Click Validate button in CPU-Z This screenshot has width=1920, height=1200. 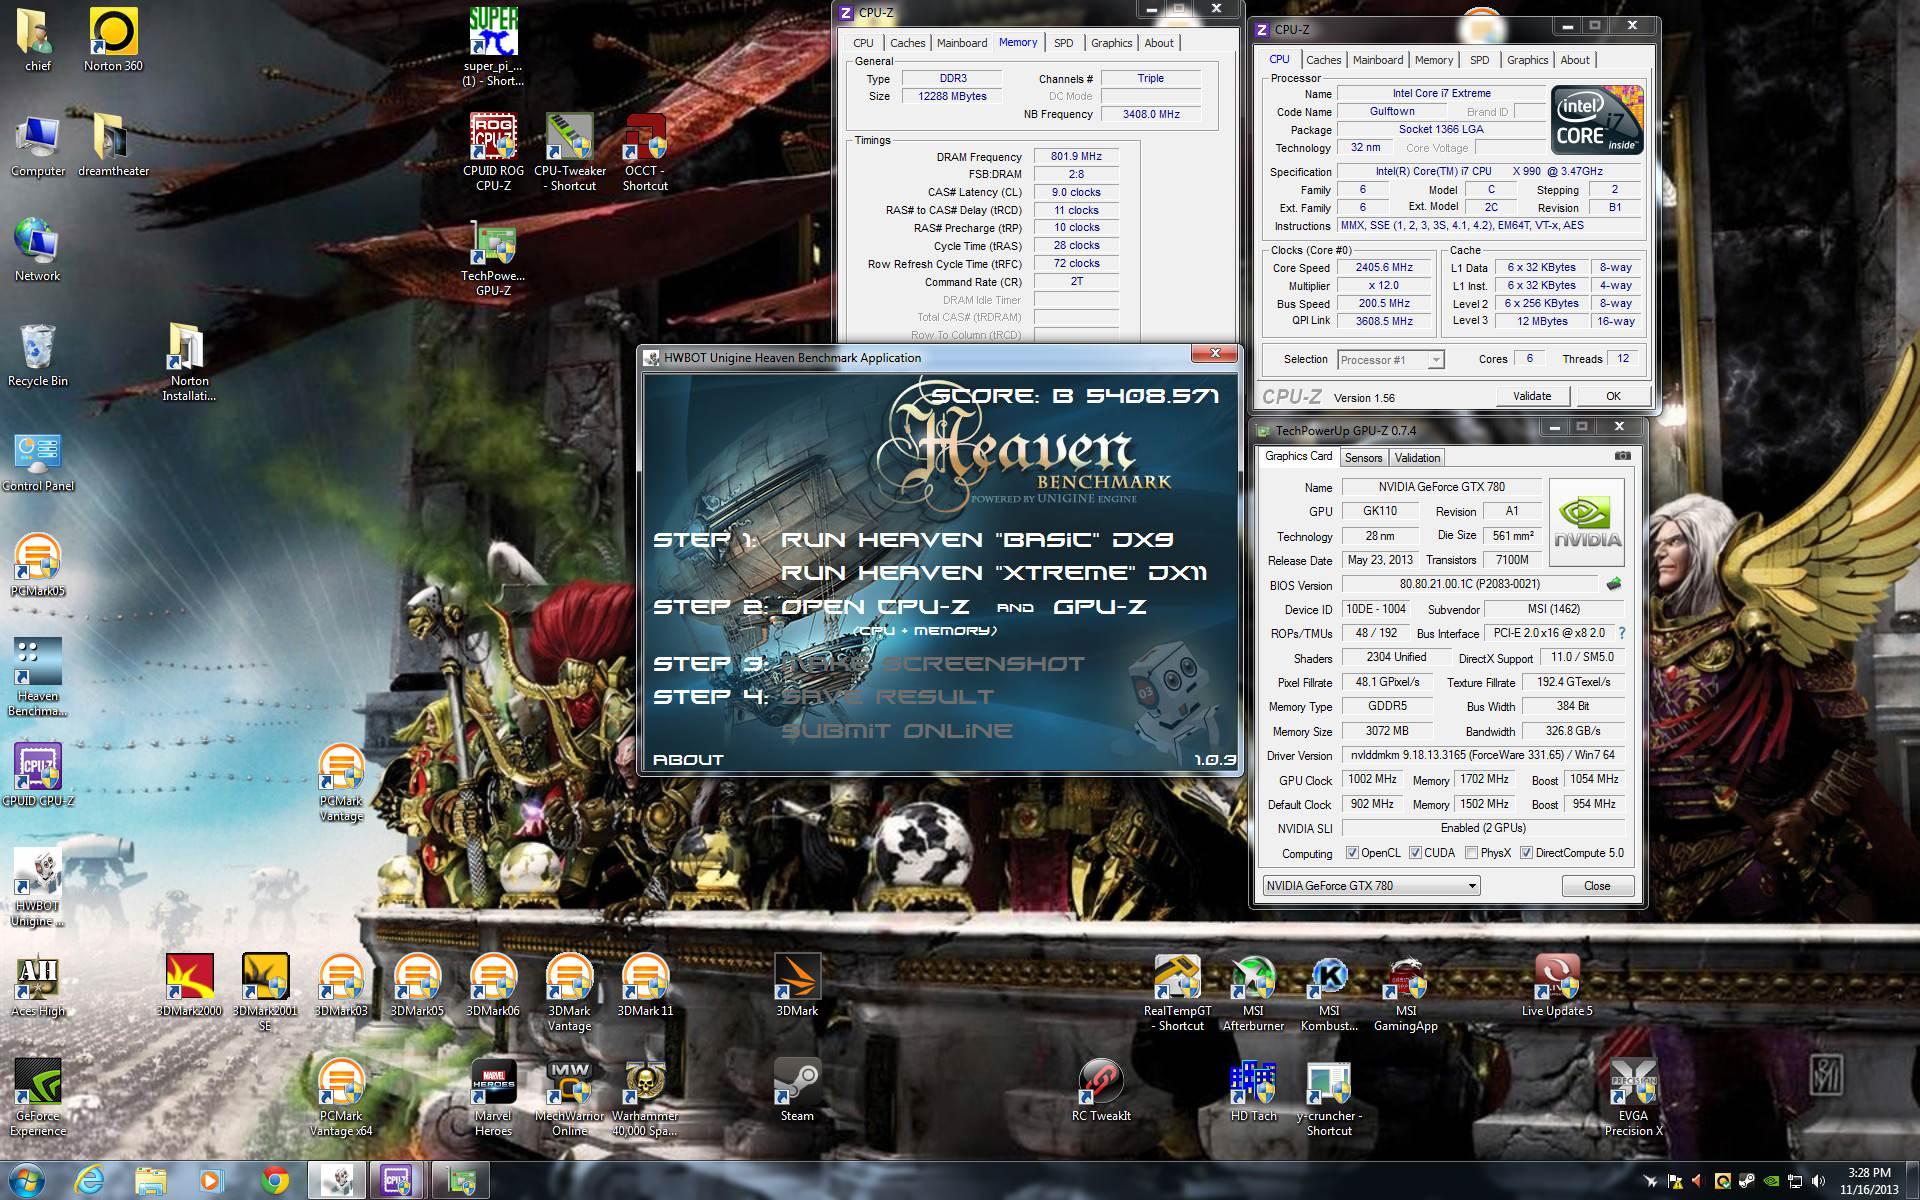[1531, 396]
